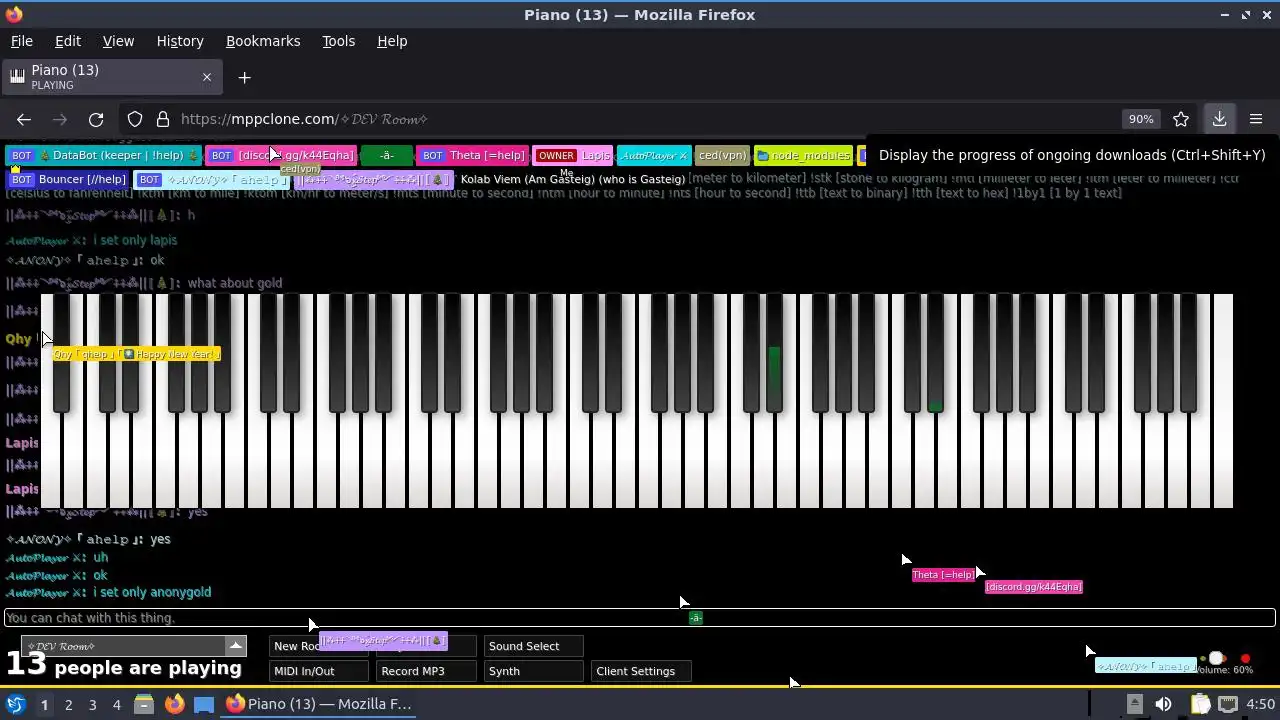
Task: Select the Bouncer [//help] bot participant tag
Action: (68, 179)
